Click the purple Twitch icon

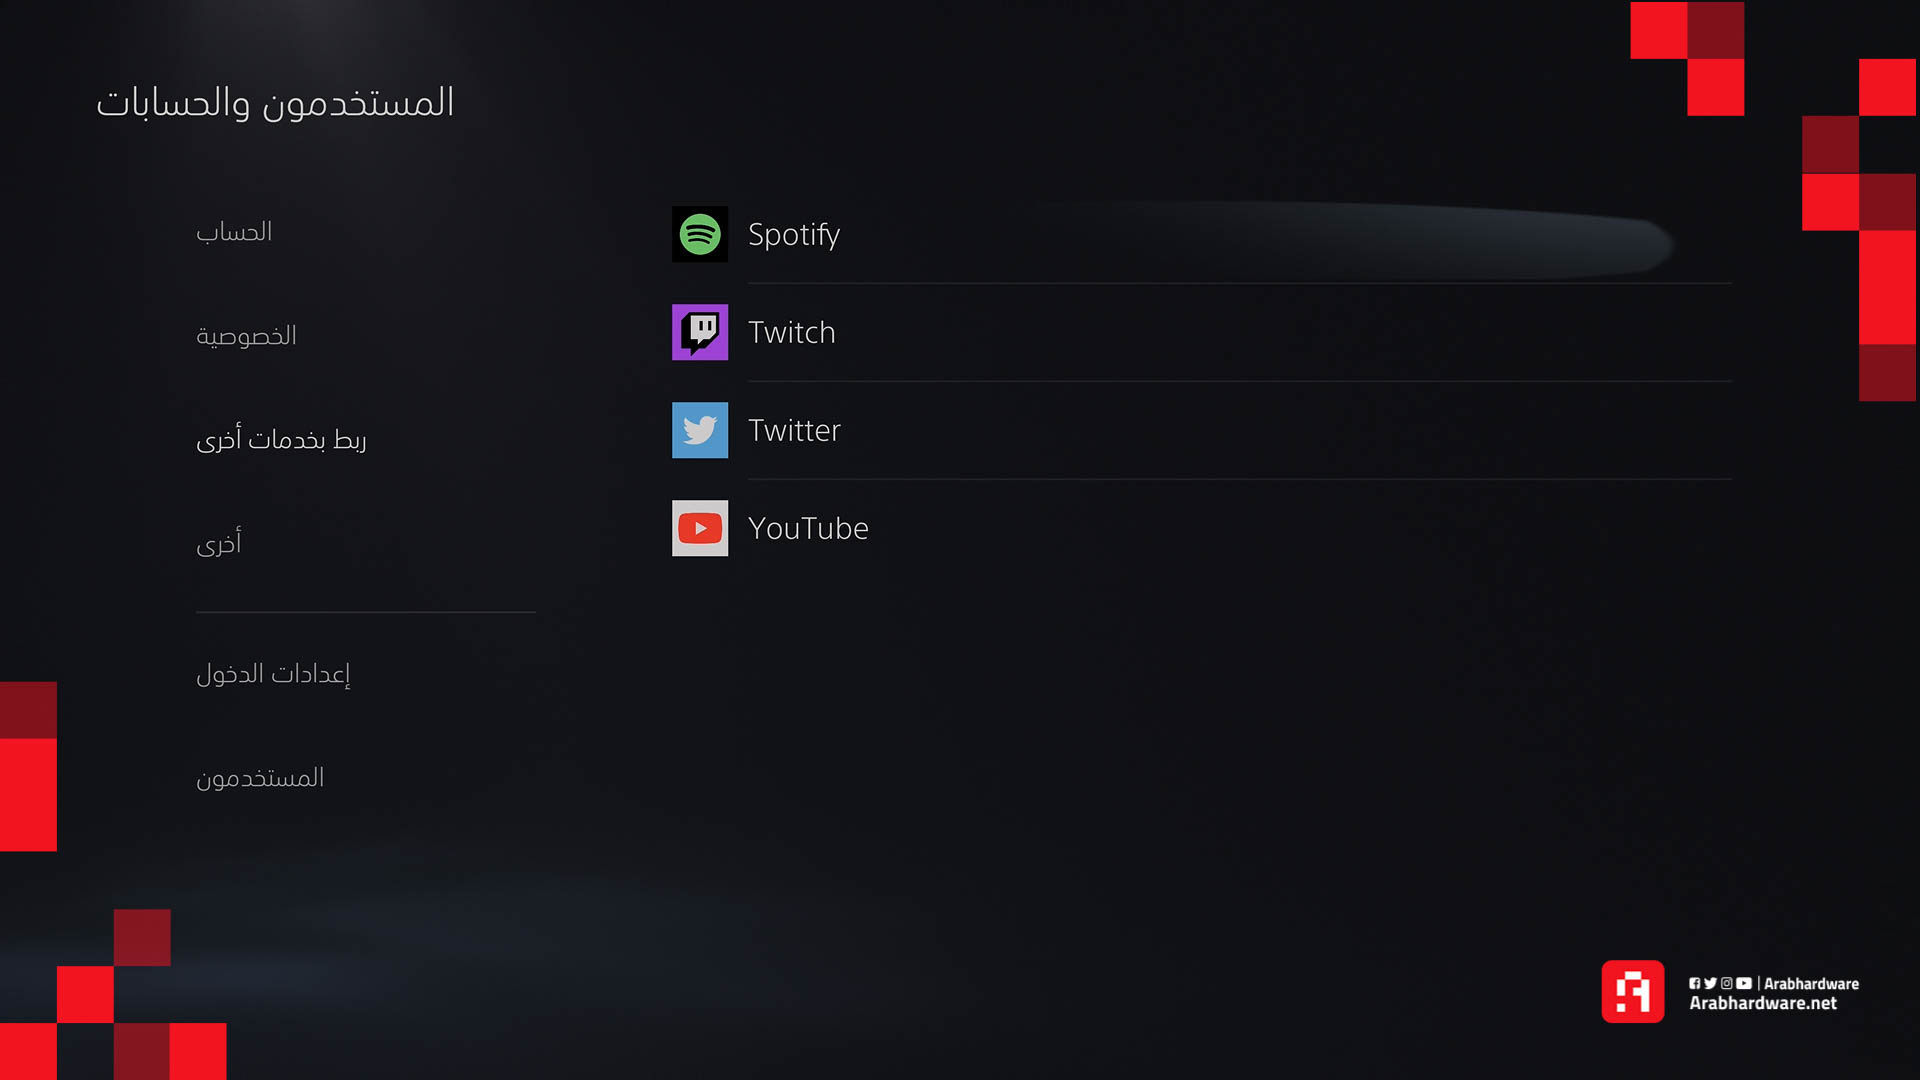tap(700, 332)
